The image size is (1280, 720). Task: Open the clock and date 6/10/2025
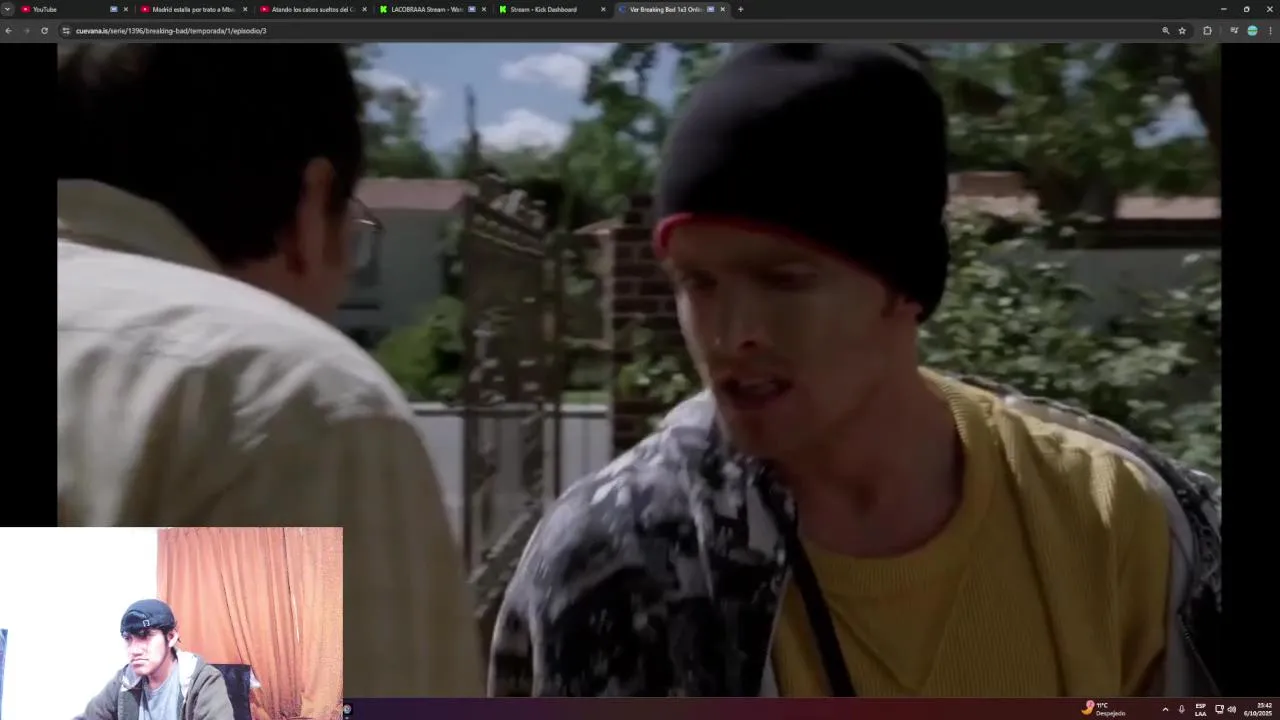point(1258,709)
